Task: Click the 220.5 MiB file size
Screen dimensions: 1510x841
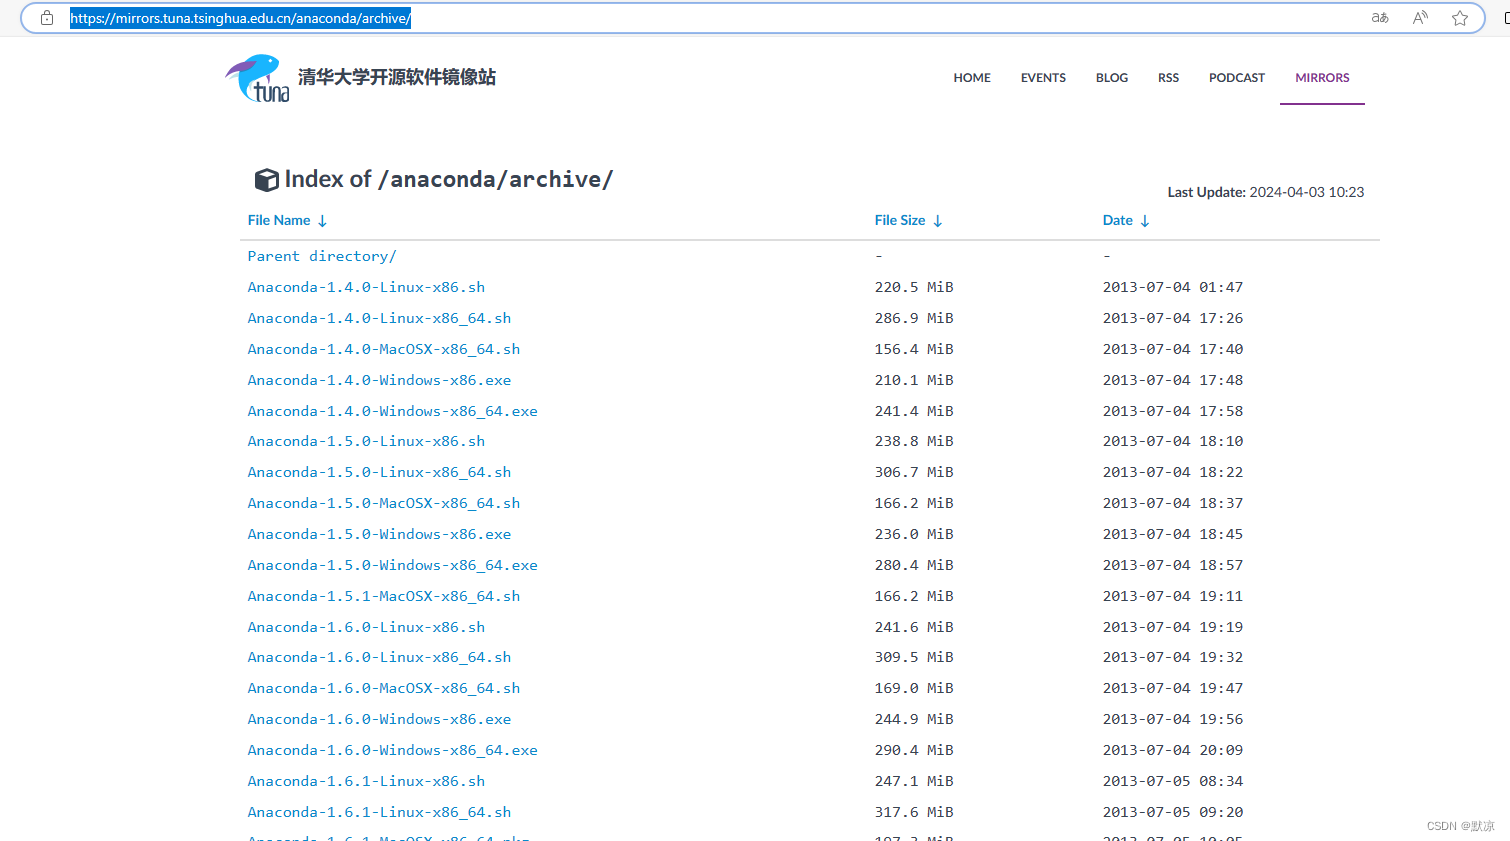Action: click(x=914, y=288)
